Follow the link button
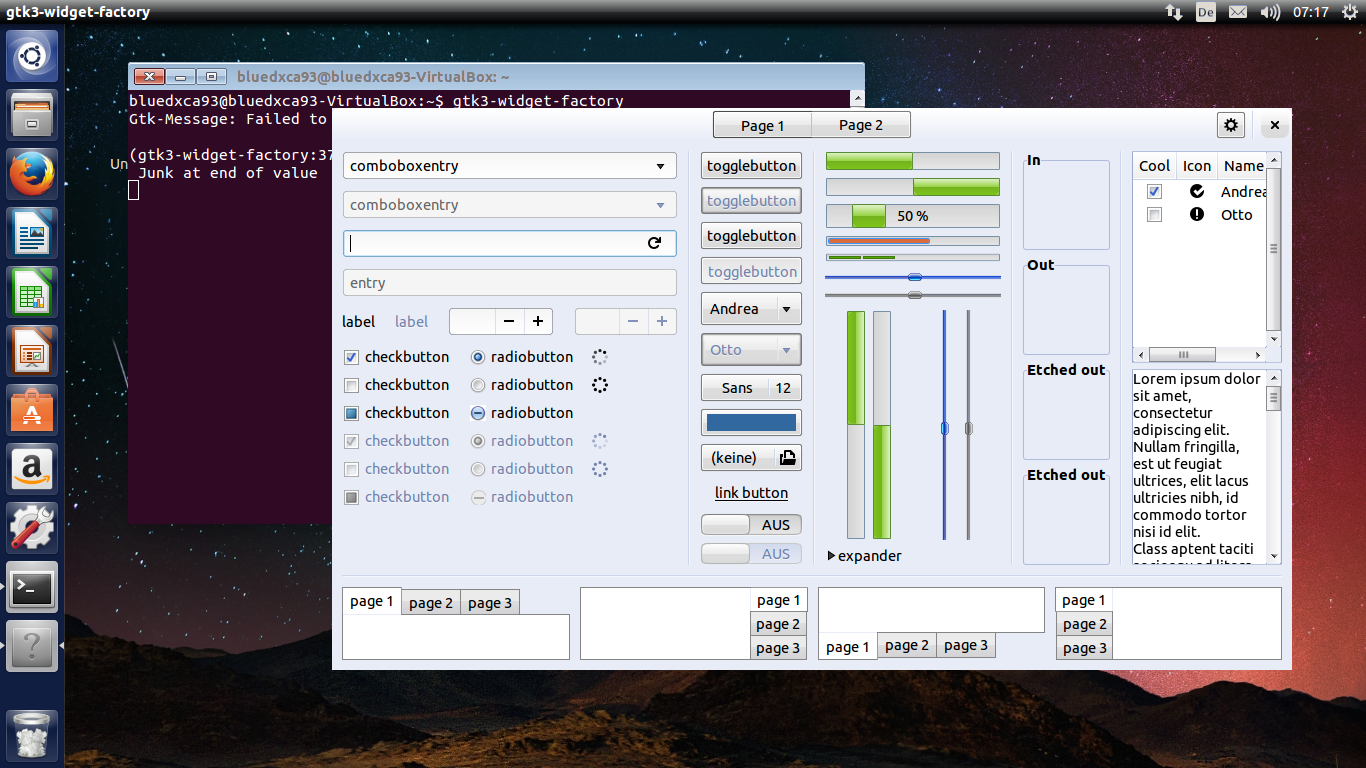Viewport: 1366px width, 768px height. click(751, 493)
